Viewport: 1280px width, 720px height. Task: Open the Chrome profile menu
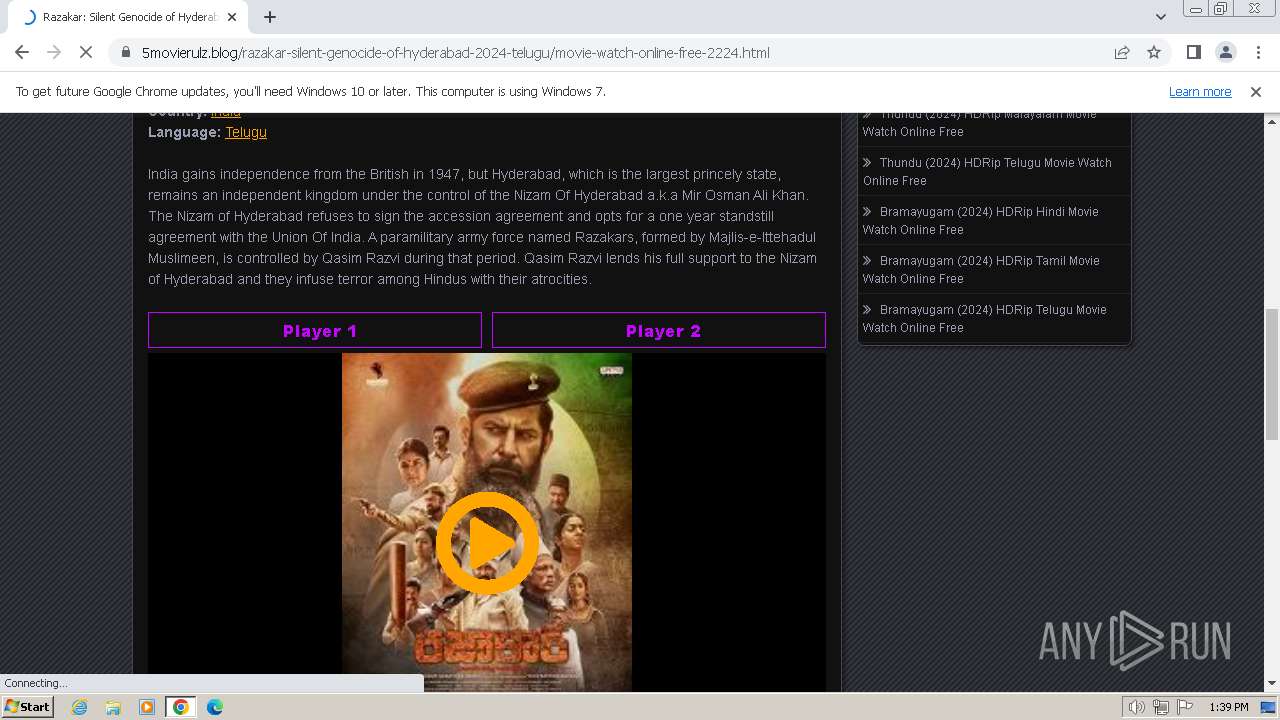(x=1225, y=52)
